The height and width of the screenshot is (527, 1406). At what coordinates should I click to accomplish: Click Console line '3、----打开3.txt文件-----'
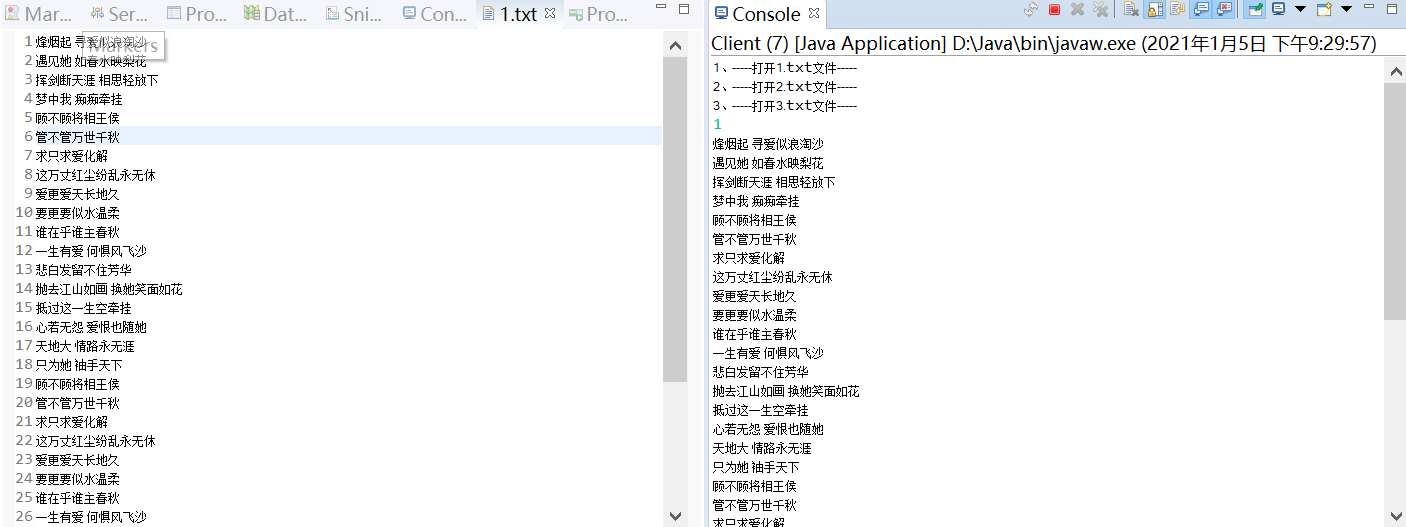tap(785, 106)
